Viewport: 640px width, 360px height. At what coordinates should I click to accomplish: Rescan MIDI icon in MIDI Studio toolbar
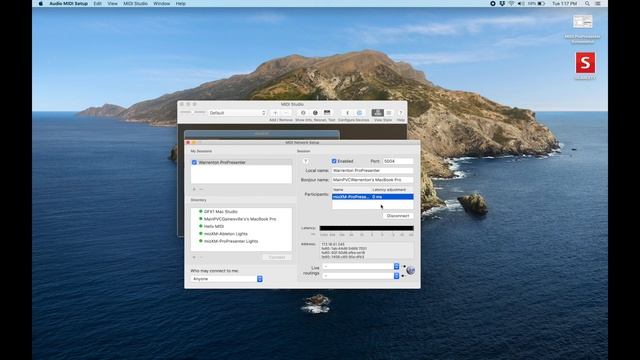click(315, 113)
